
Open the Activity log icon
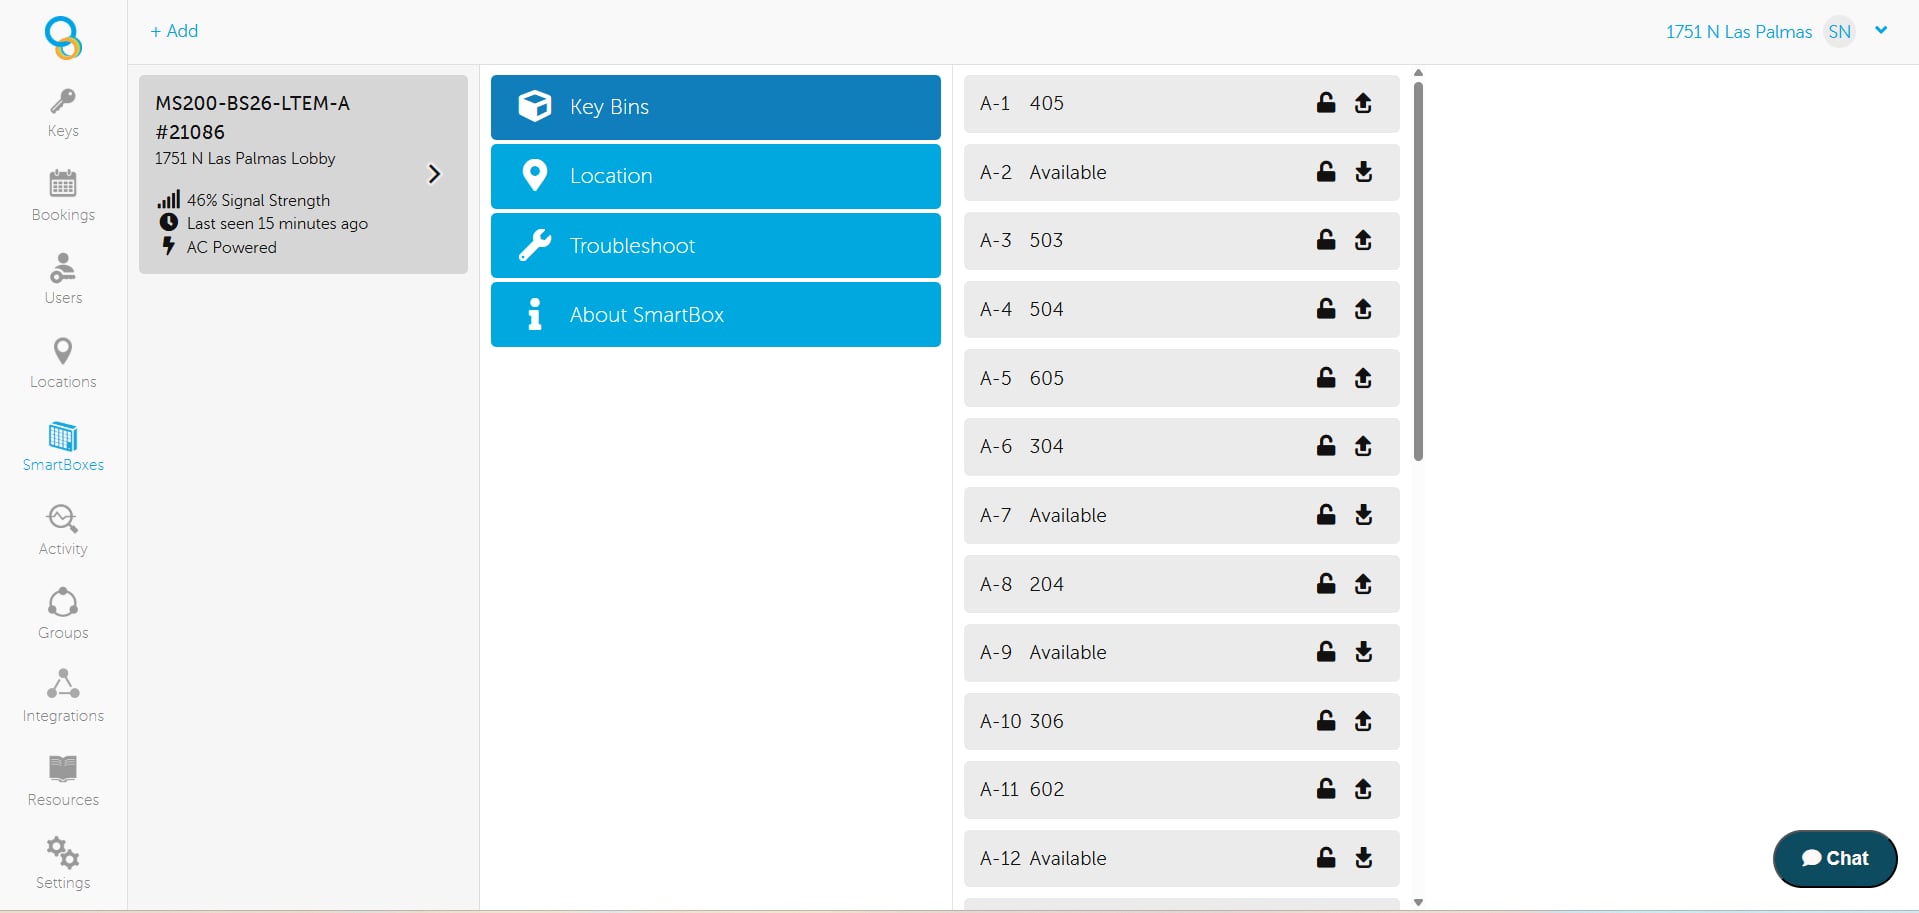pyautogui.click(x=63, y=530)
